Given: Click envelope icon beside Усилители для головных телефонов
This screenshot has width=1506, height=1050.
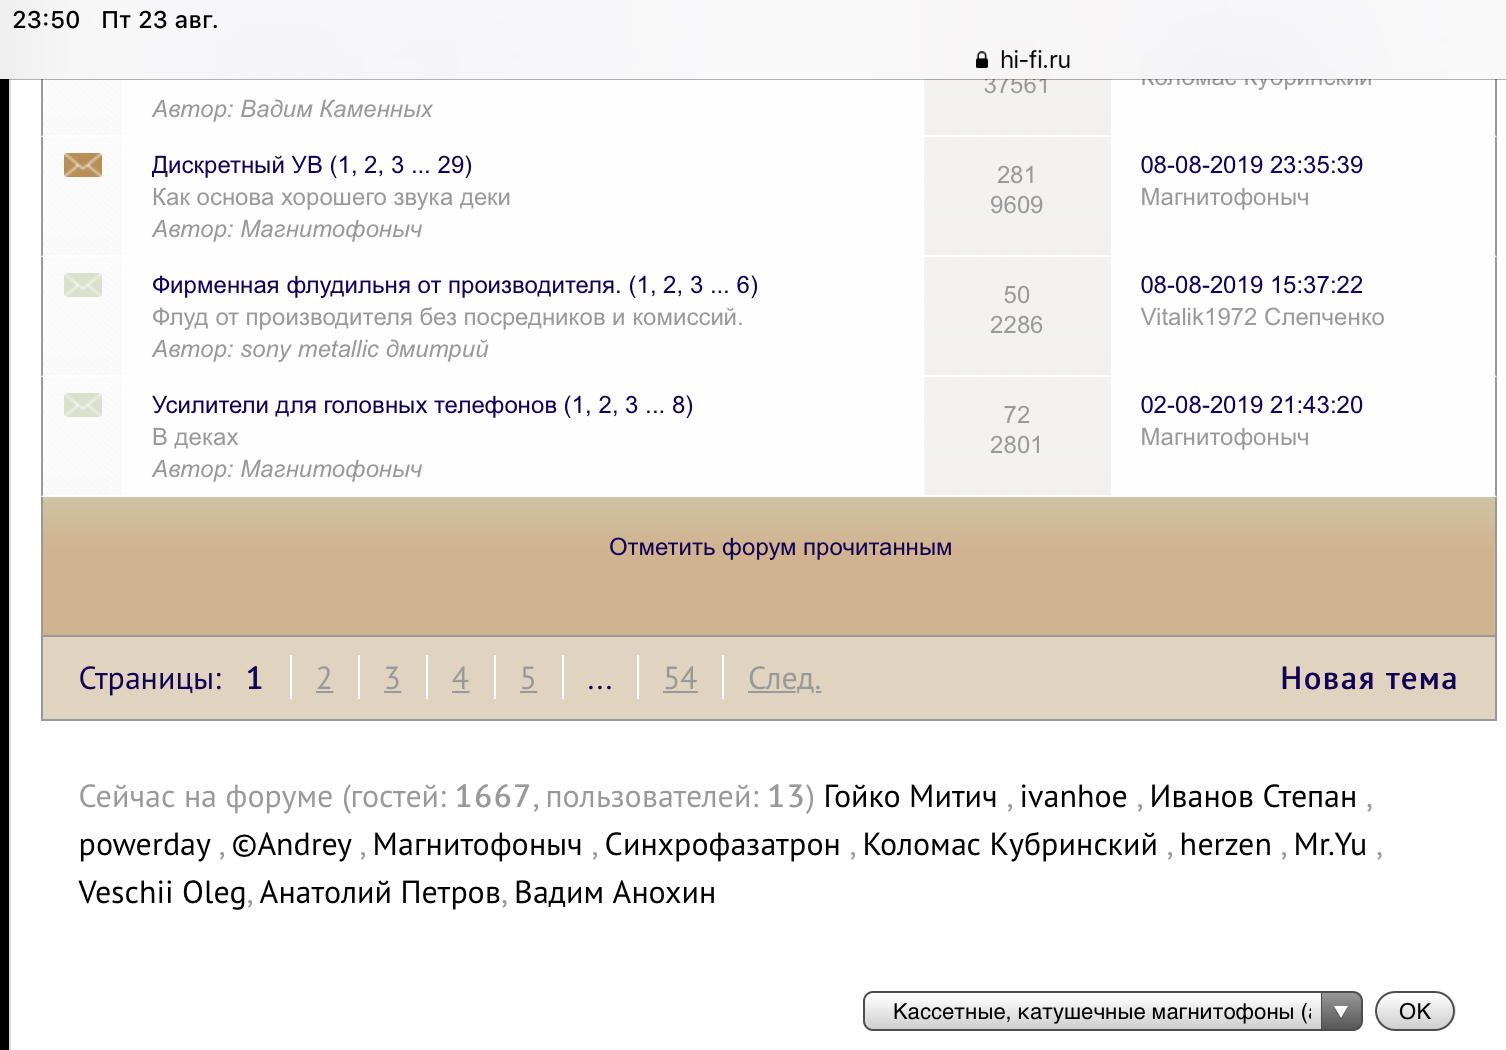Looking at the screenshot, I should [x=83, y=405].
